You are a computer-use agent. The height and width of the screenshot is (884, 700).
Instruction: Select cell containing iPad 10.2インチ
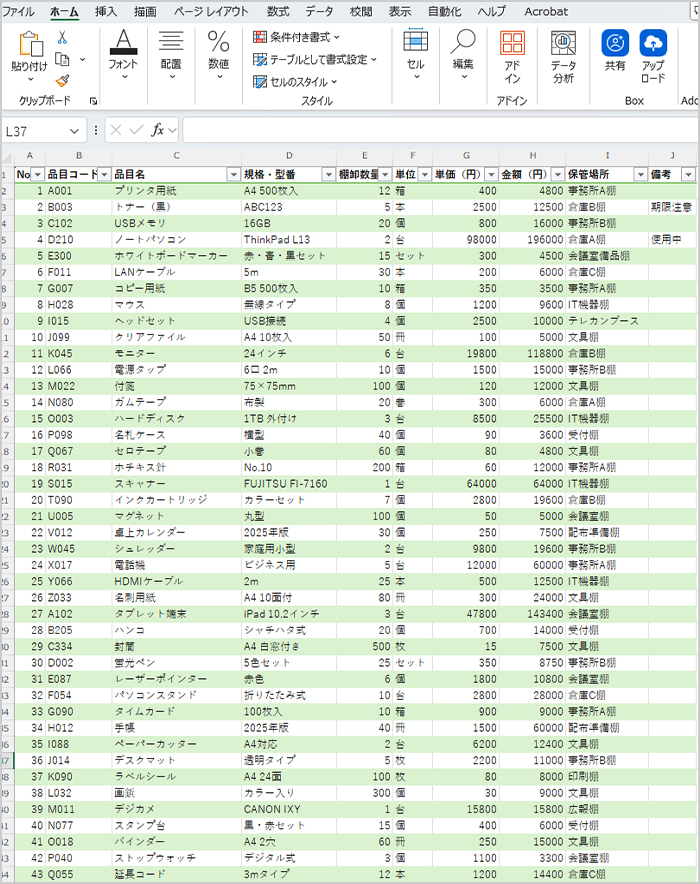click(289, 614)
